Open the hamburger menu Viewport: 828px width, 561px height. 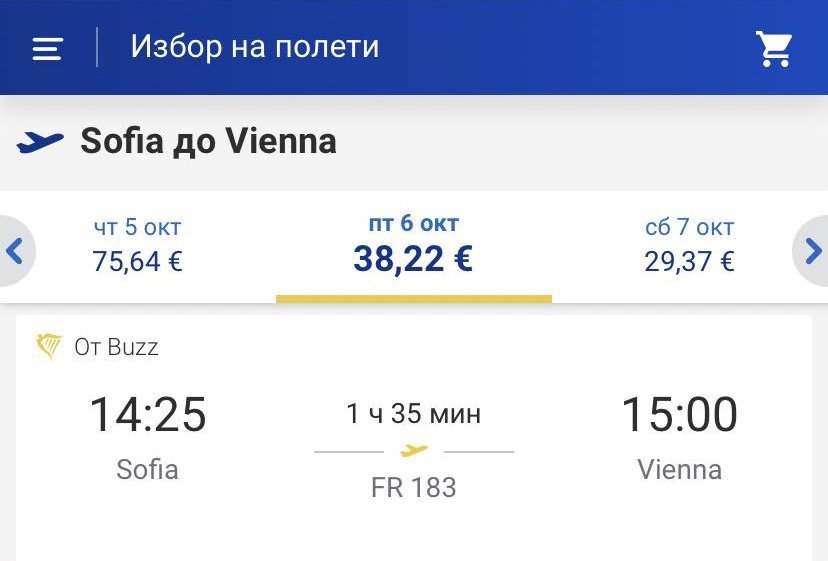click(x=47, y=48)
